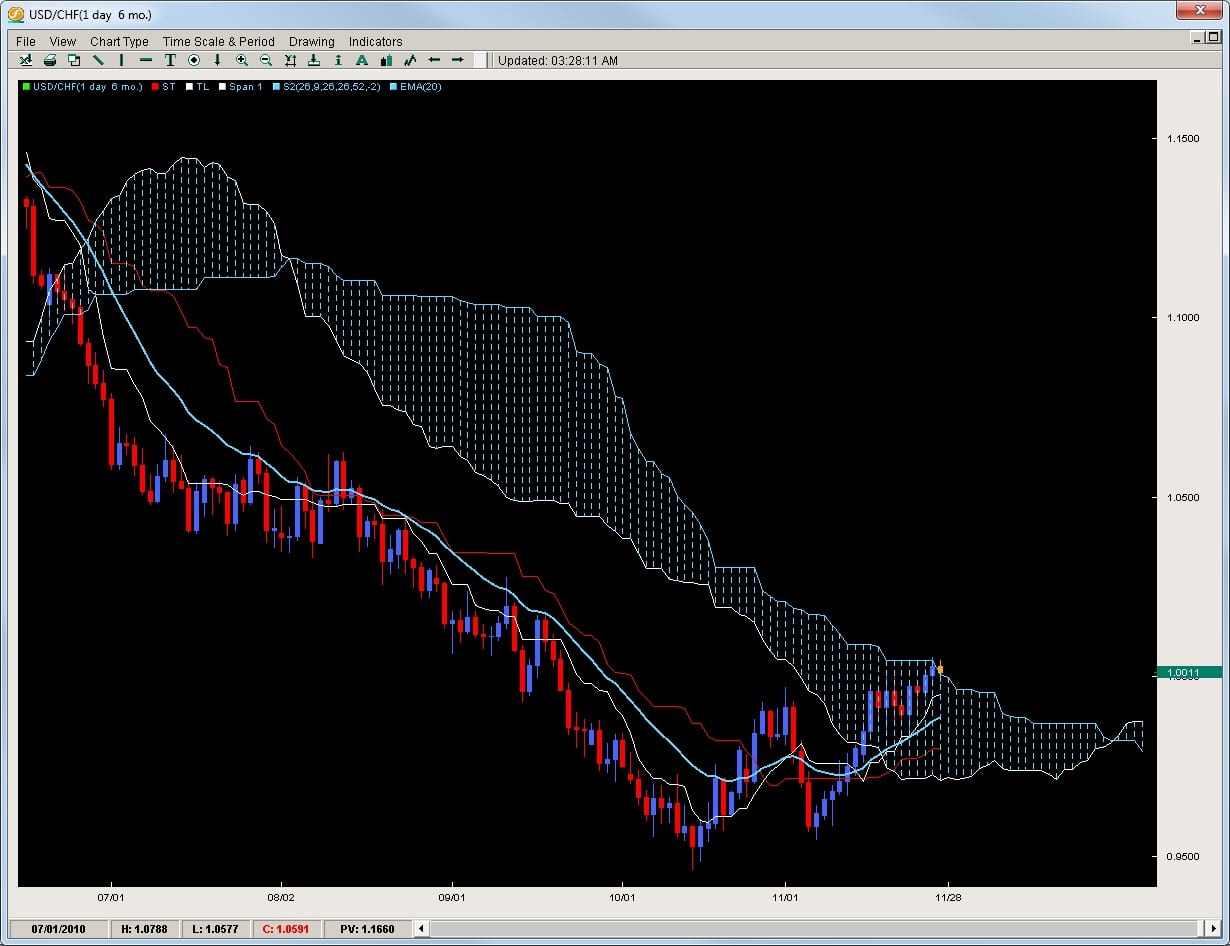
Task: Click the export to spreadsheet toolbar icon
Action: (x=27, y=60)
